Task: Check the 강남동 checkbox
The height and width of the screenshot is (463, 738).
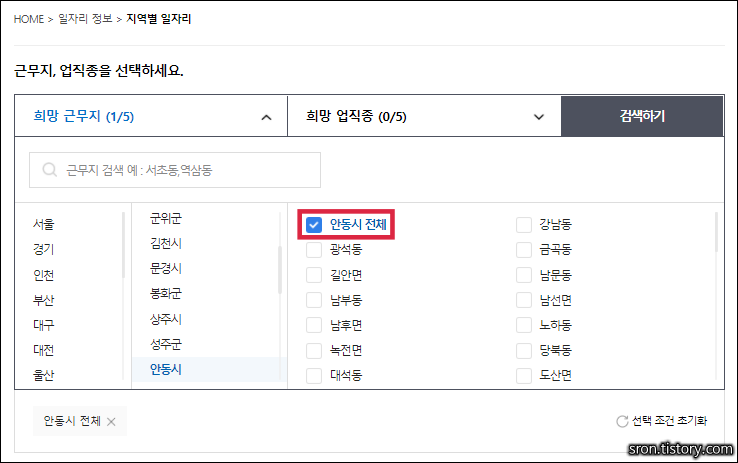Action: pos(524,225)
